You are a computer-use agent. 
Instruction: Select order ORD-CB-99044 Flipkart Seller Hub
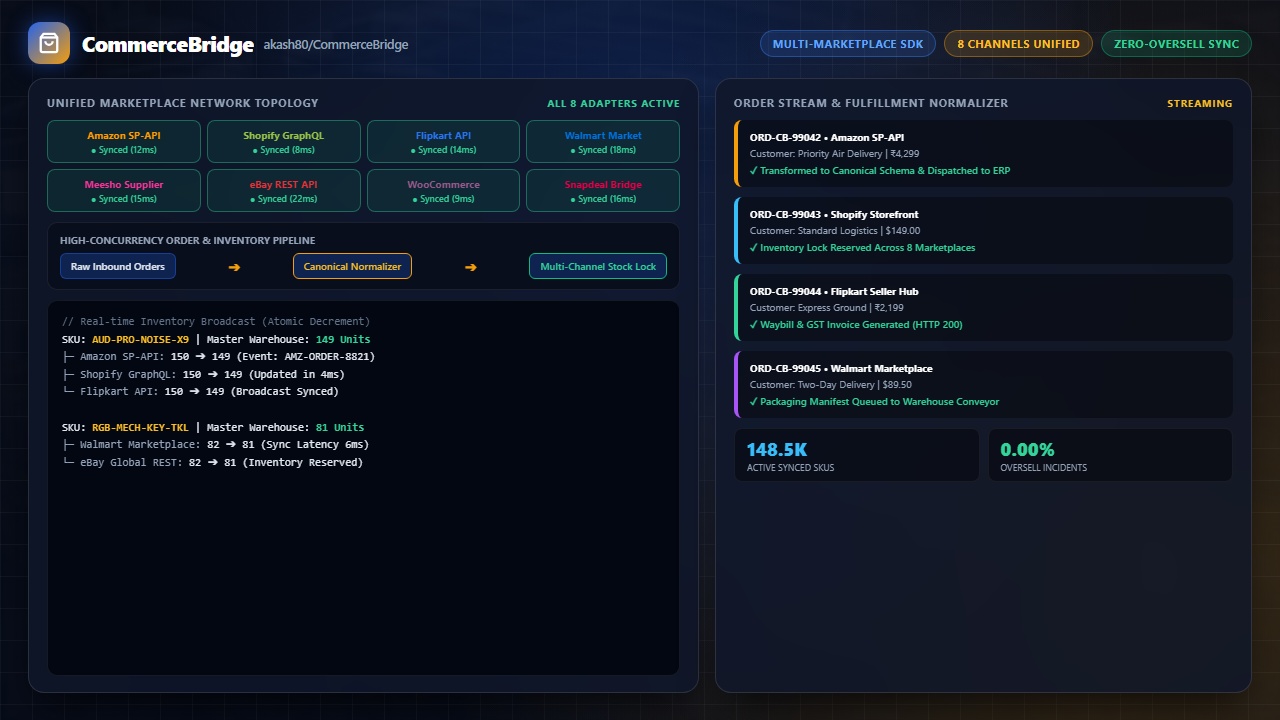tap(983, 308)
